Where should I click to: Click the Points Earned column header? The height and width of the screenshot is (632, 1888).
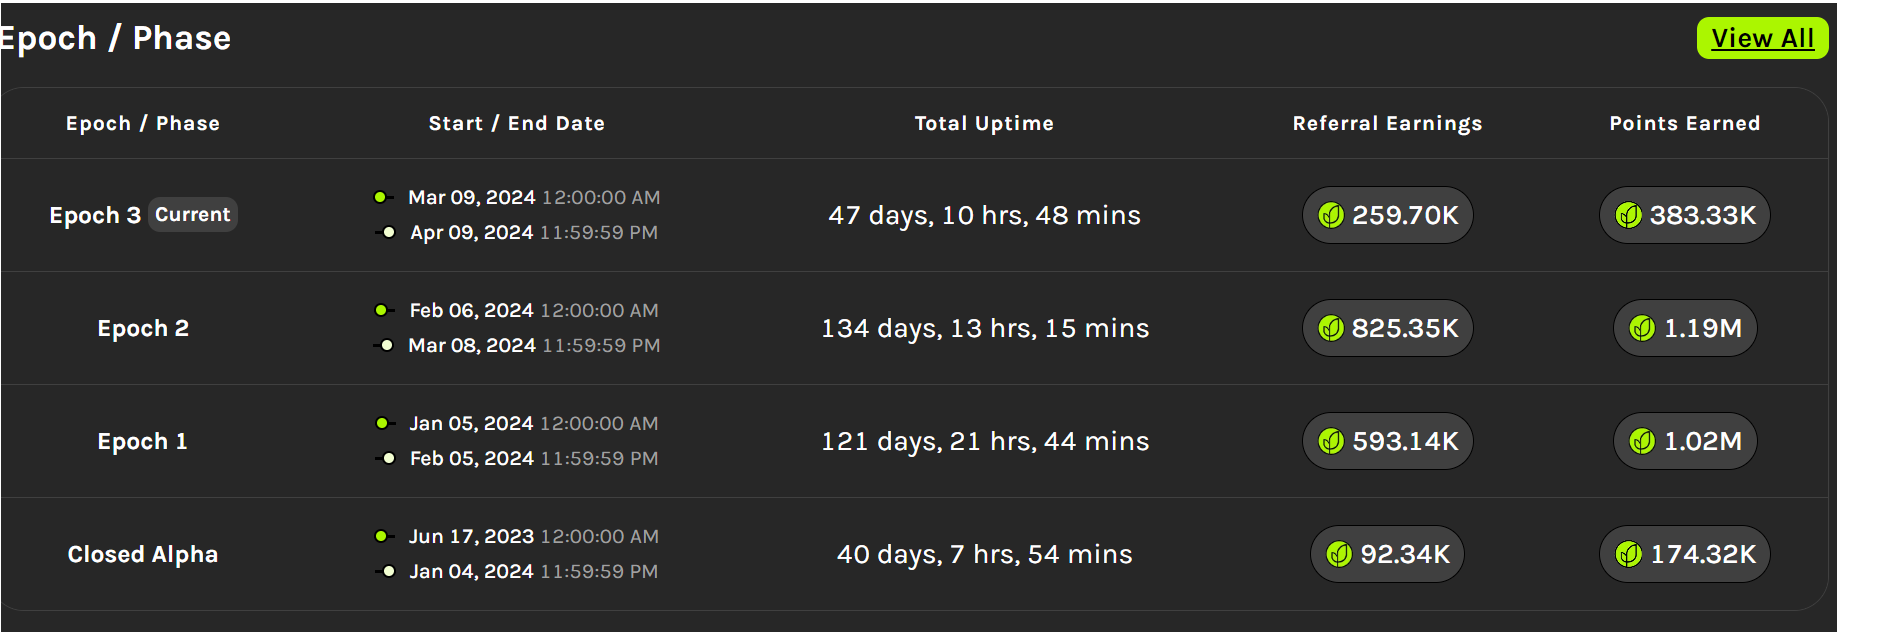click(1684, 123)
